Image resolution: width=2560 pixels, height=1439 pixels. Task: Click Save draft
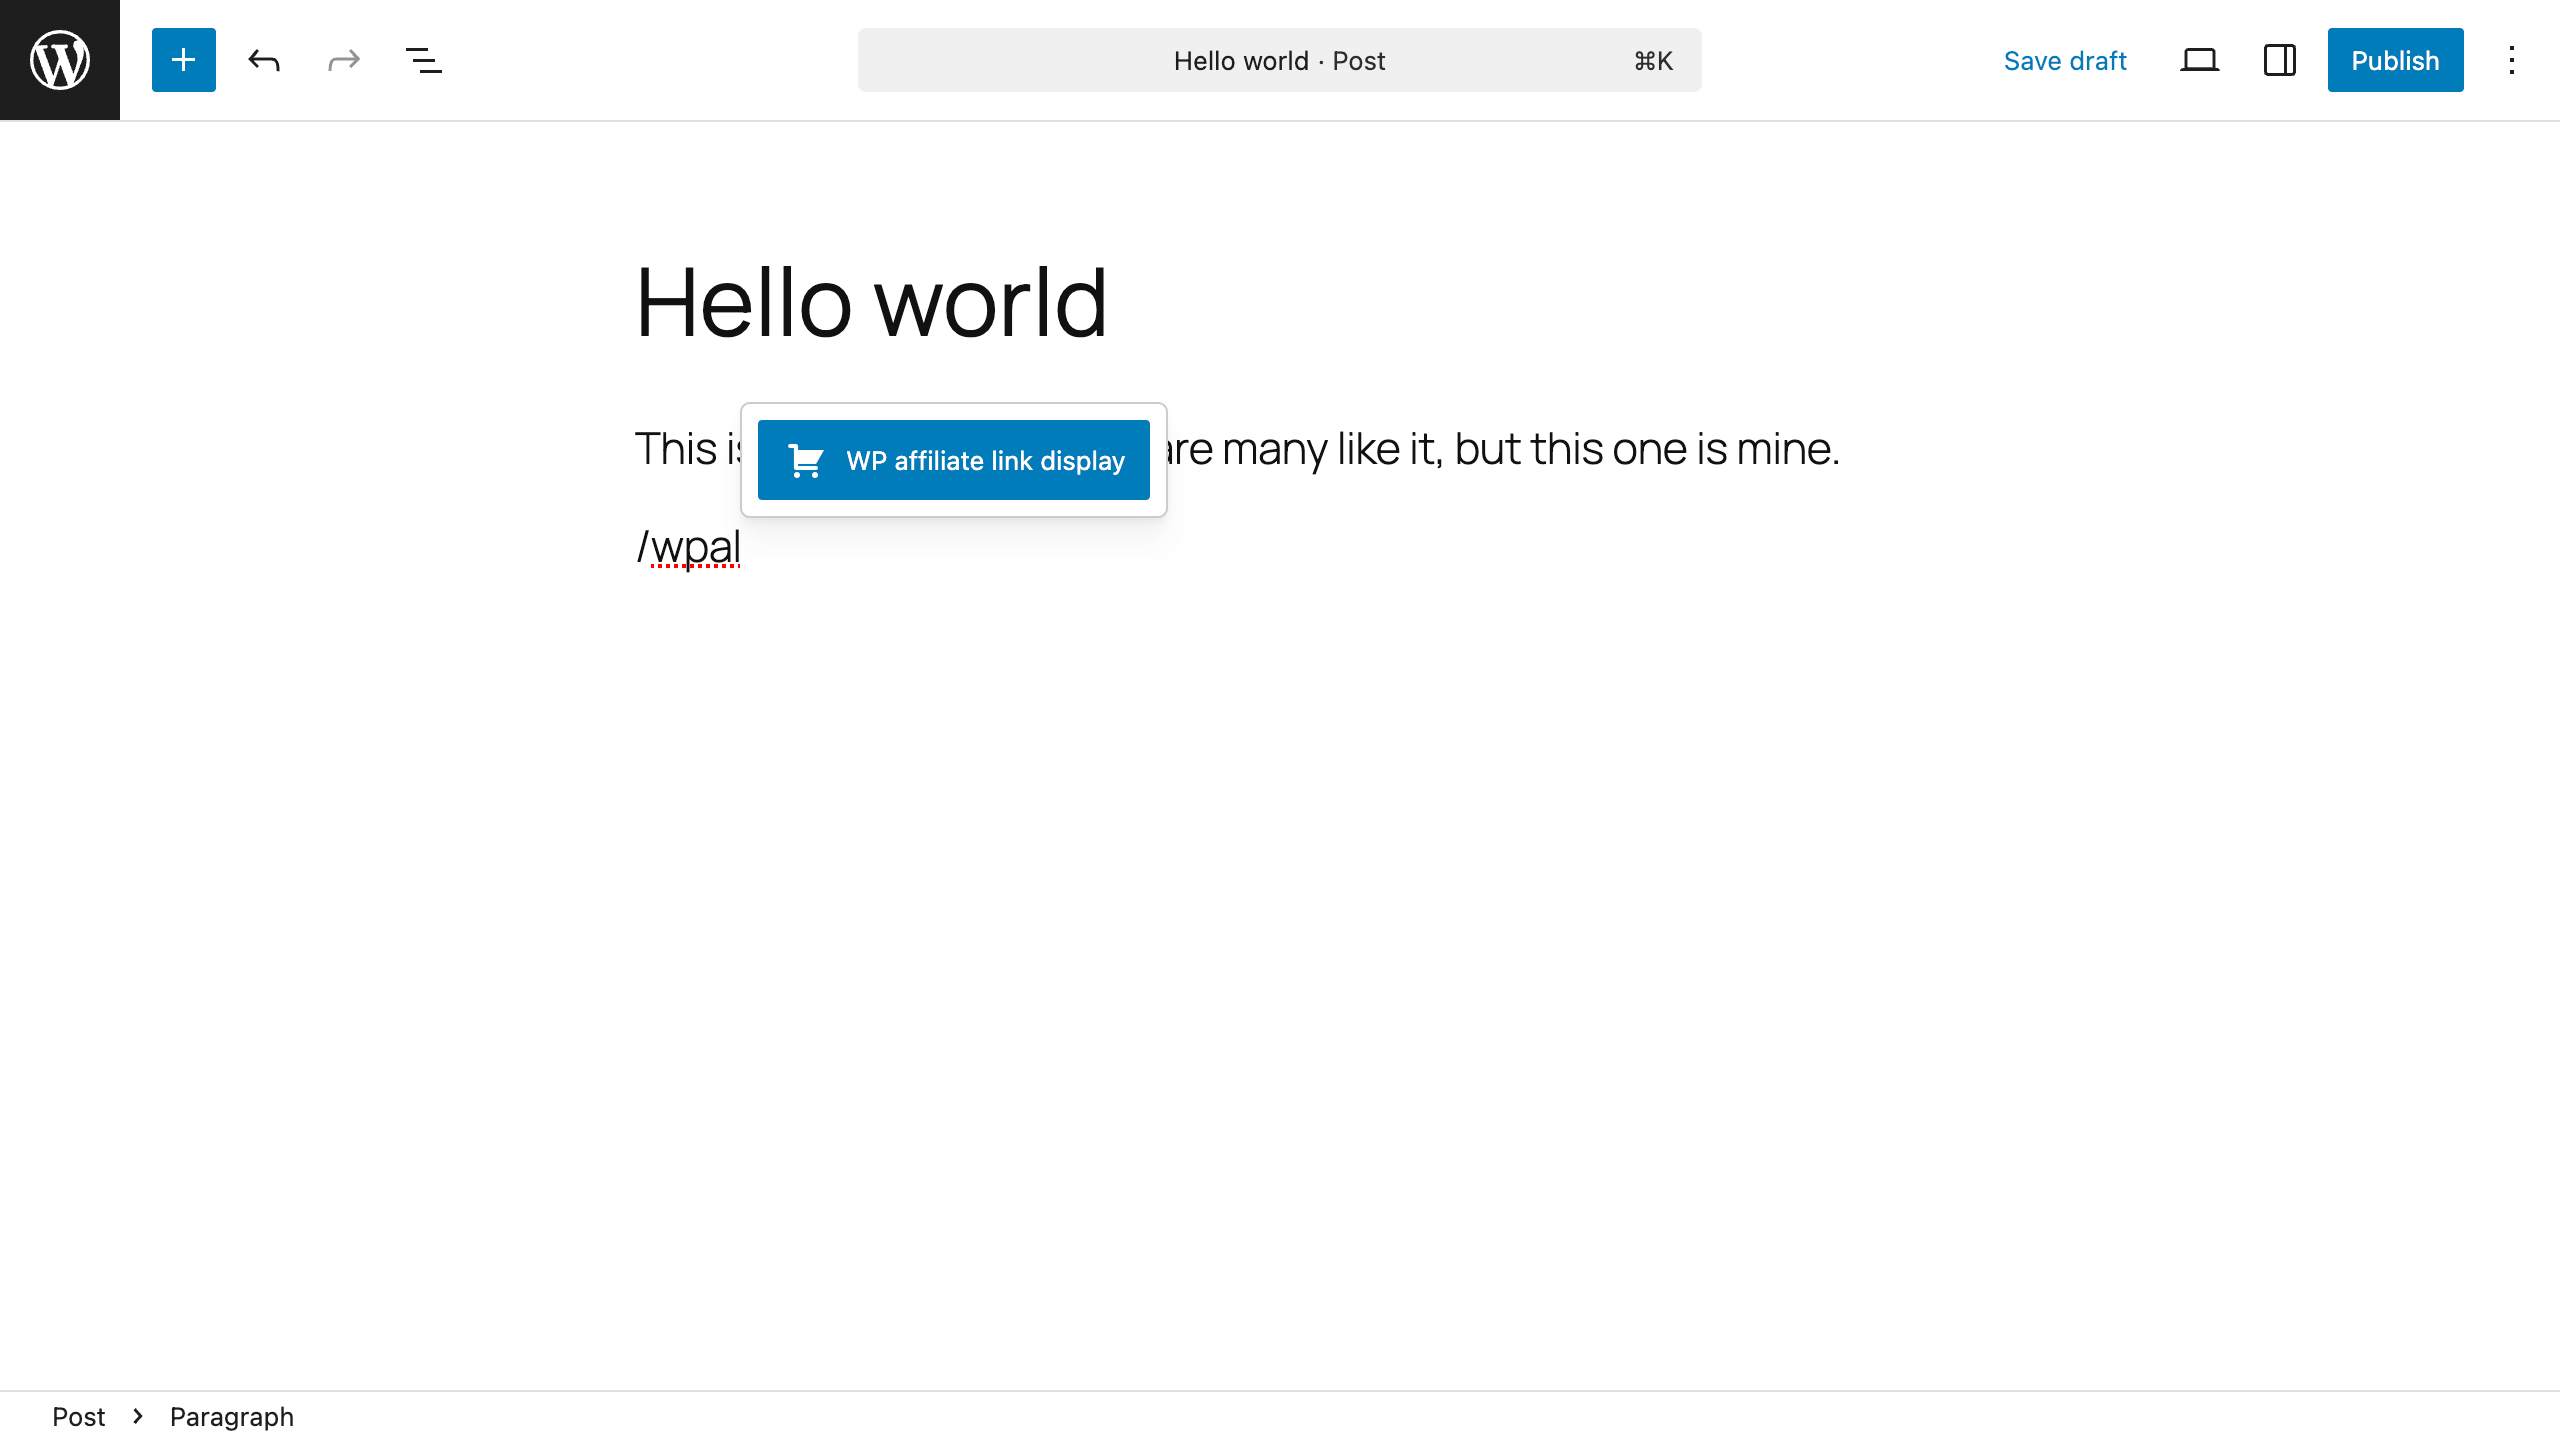tap(2065, 60)
